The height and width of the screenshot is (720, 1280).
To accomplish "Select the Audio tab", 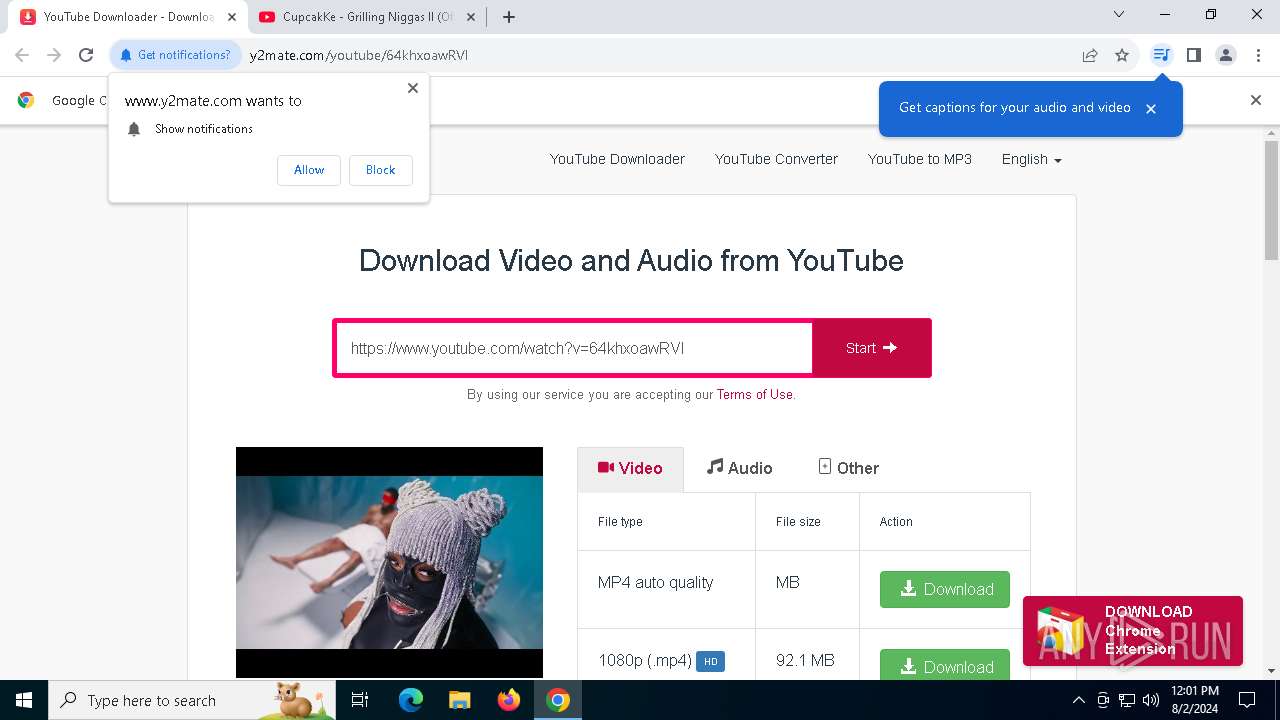I will click(x=739, y=468).
